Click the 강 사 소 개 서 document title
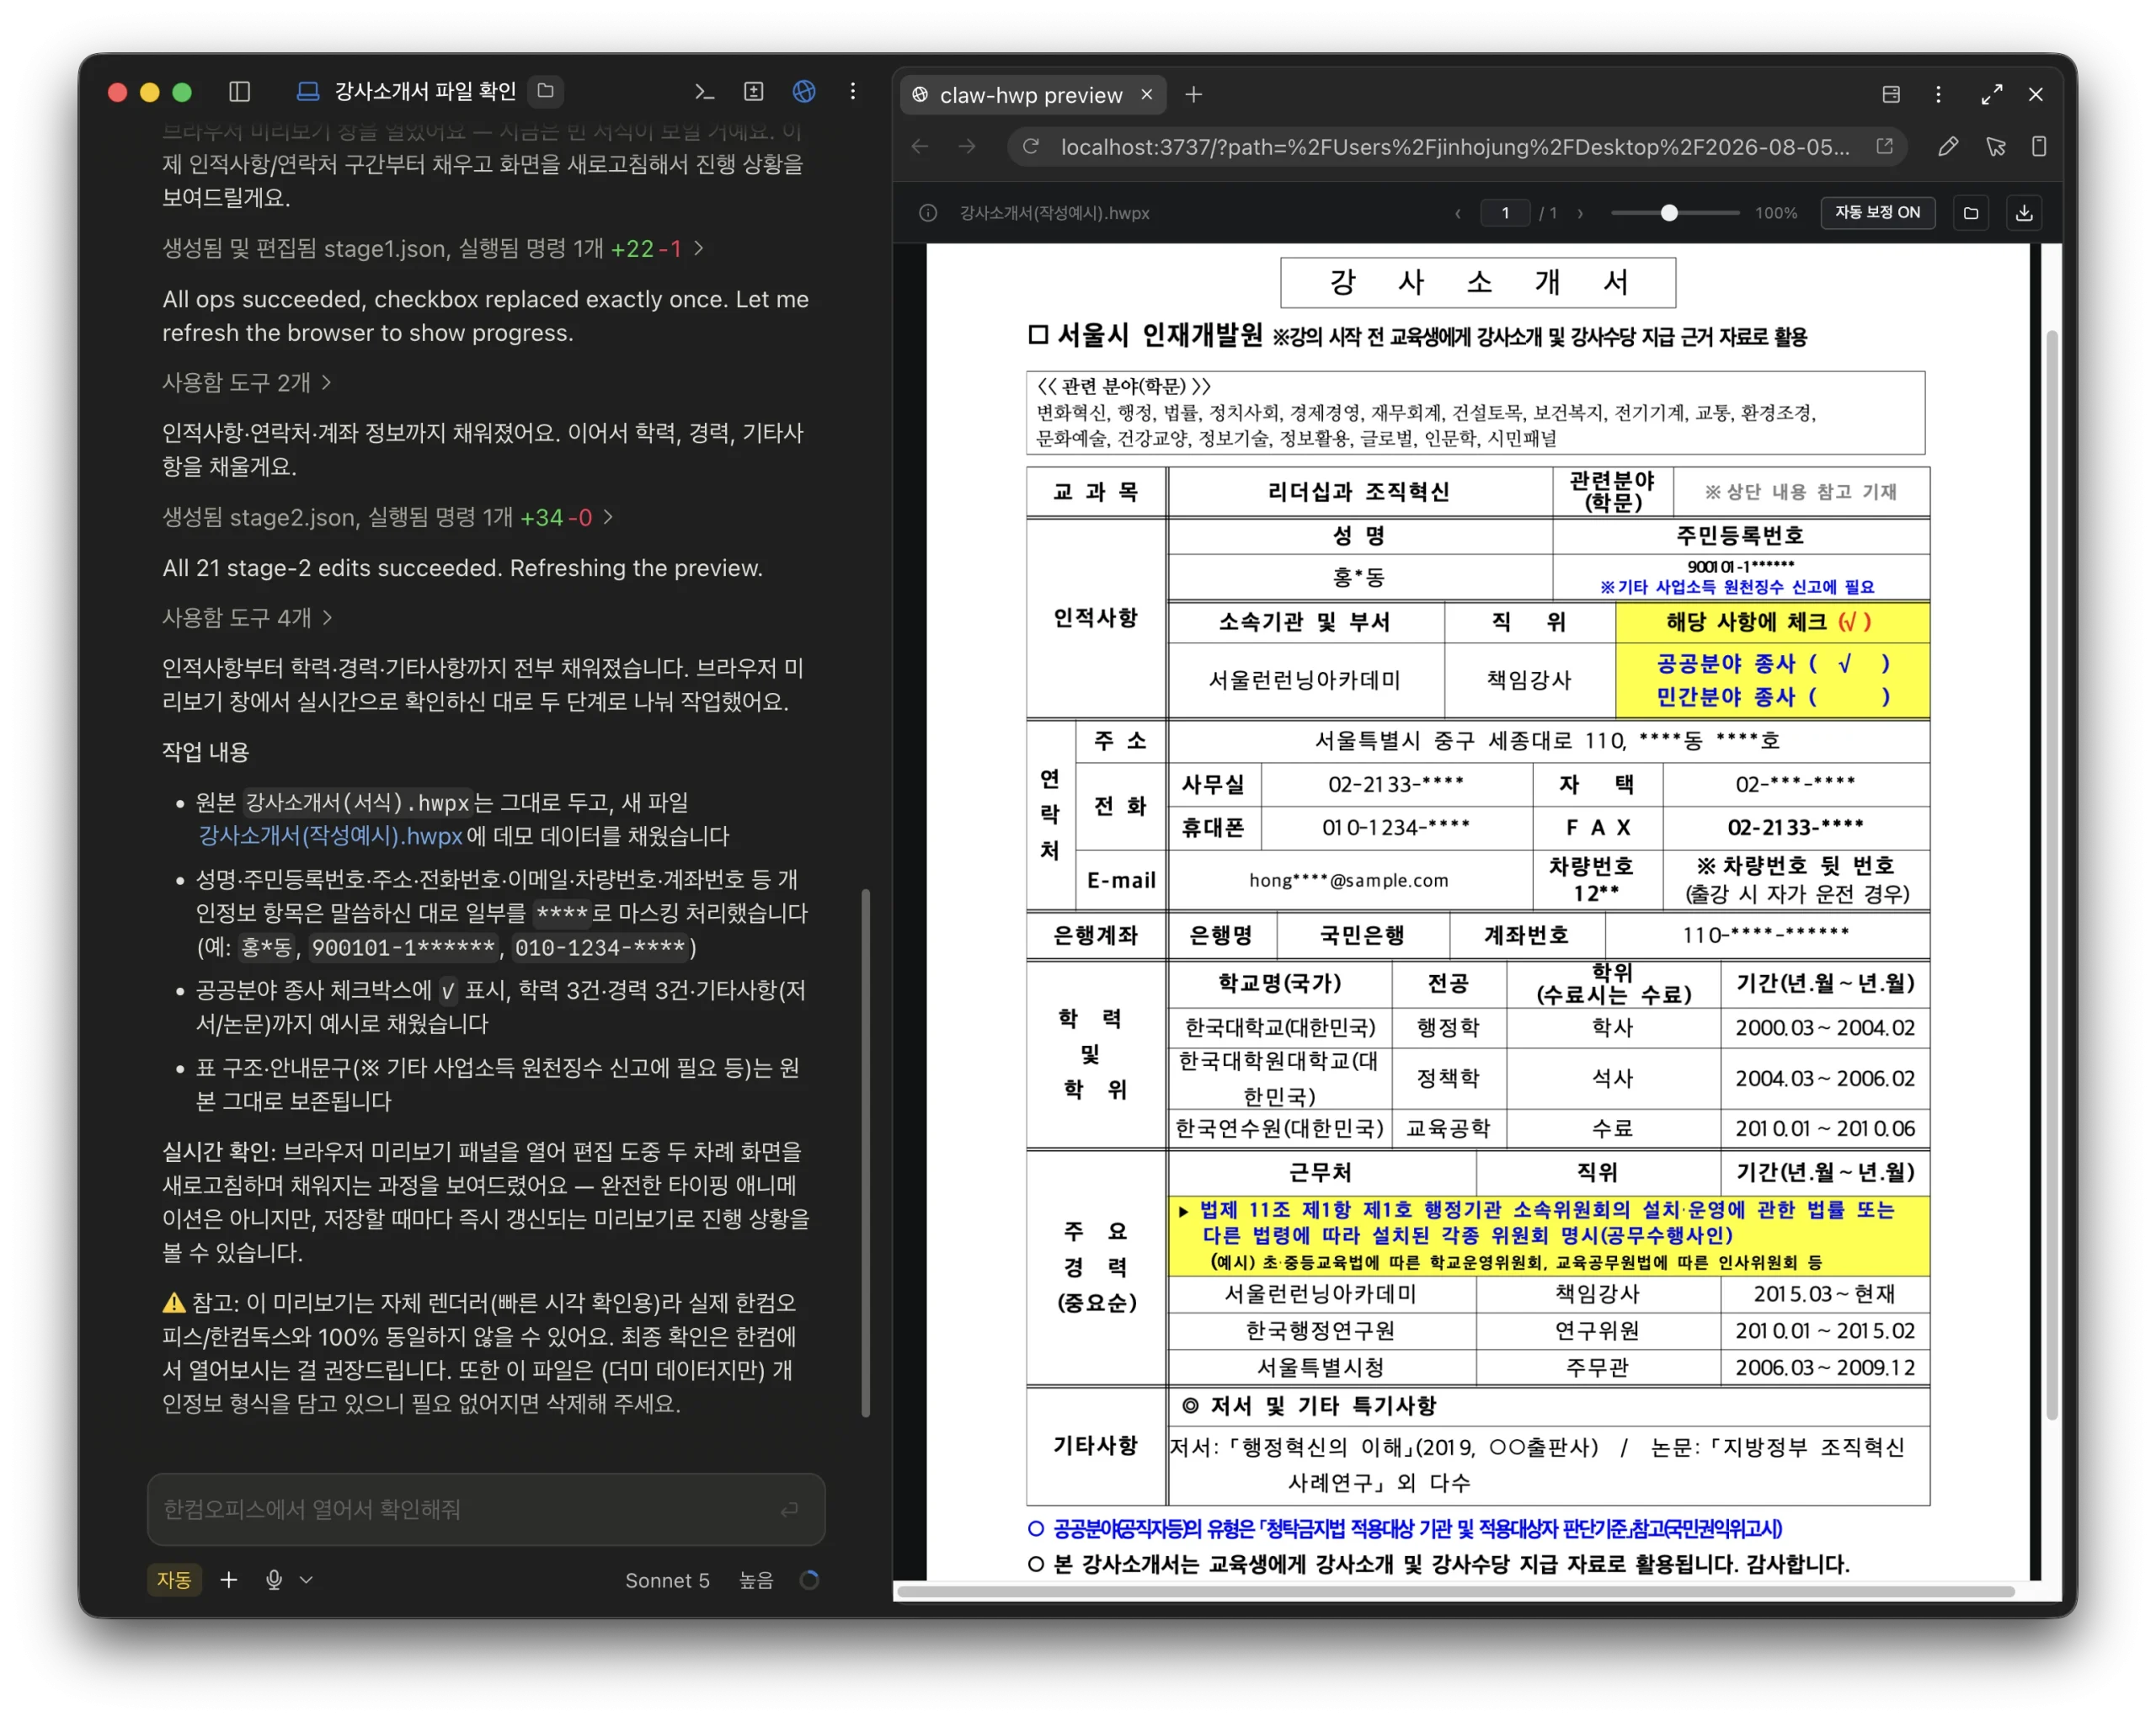2156x1722 pixels. pyautogui.click(x=1477, y=283)
